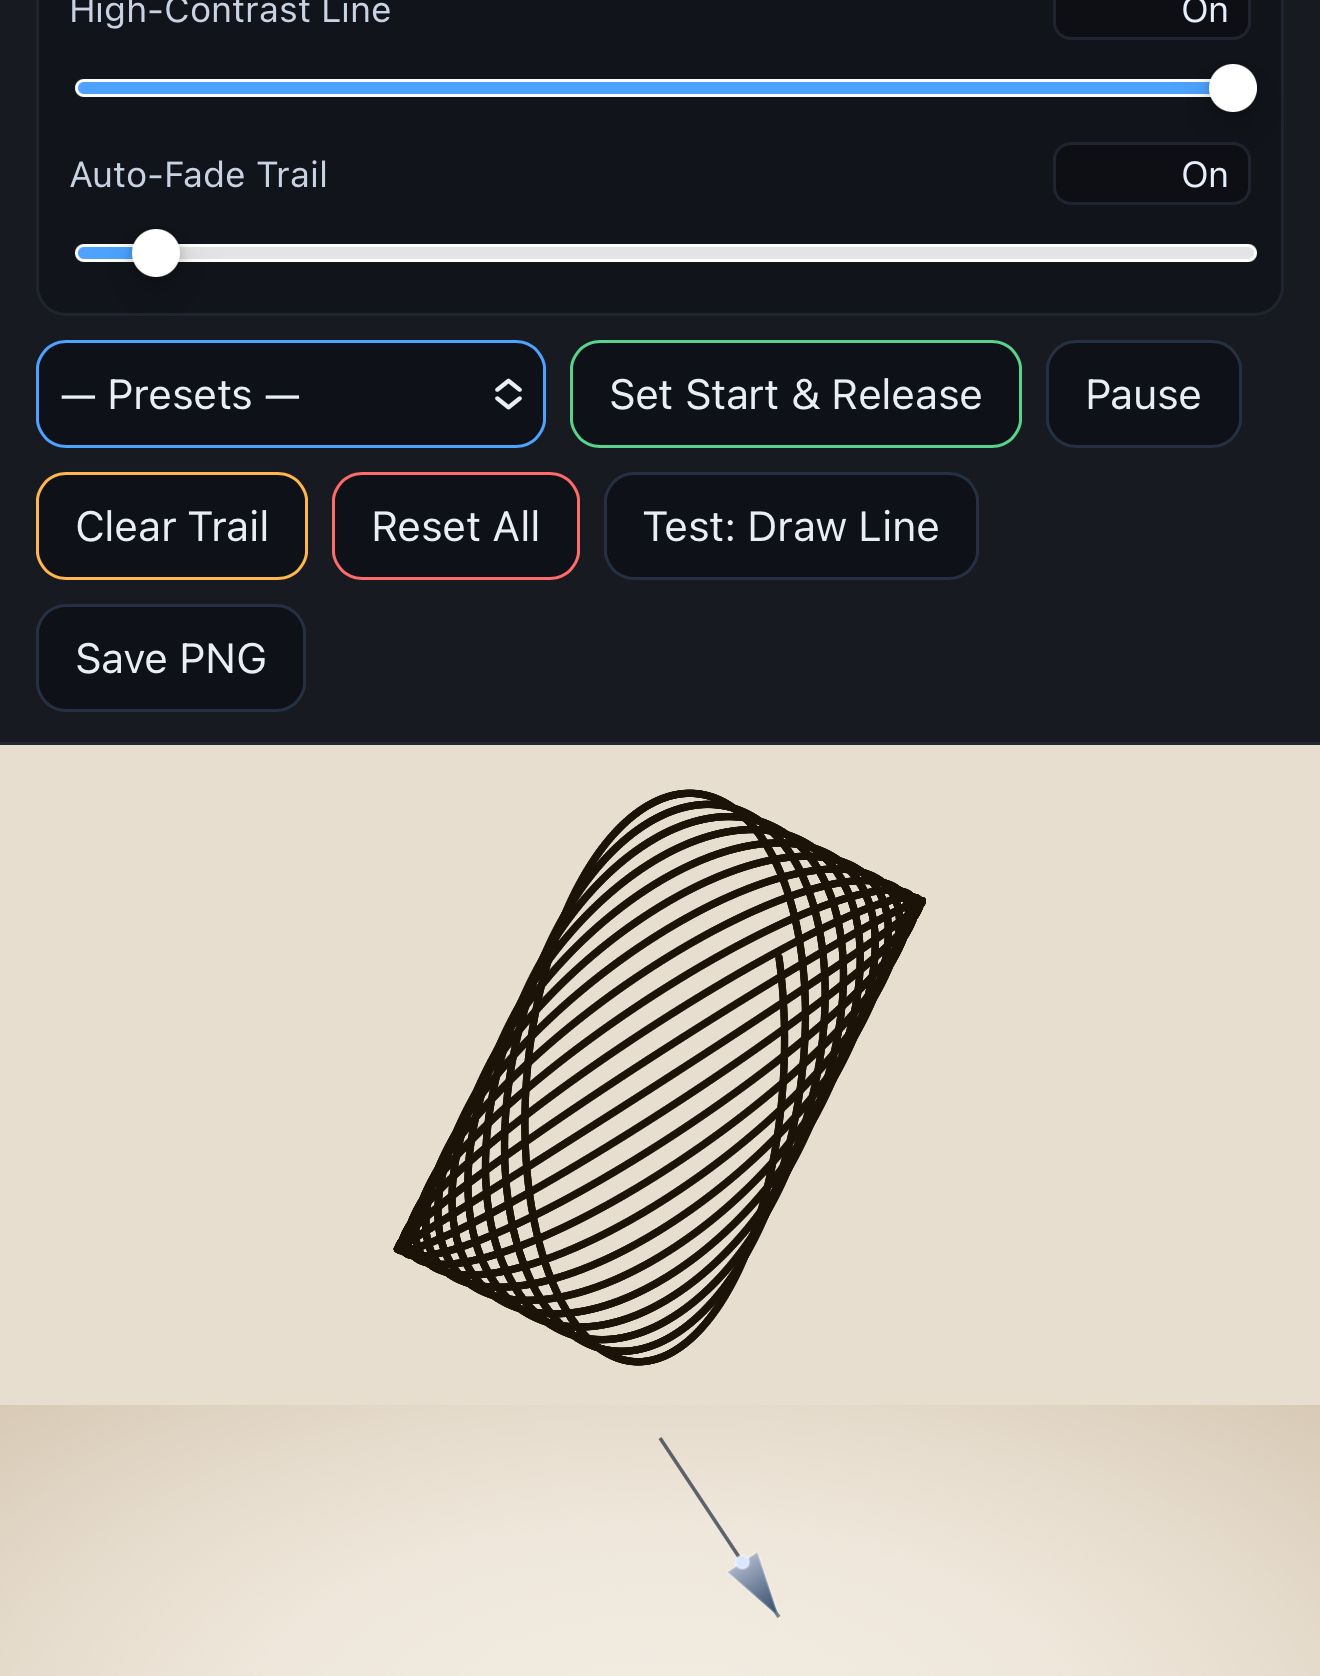Click the High-Contrast Line slider handle
The height and width of the screenshot is (1676, 1320).
click(1233, 88)
